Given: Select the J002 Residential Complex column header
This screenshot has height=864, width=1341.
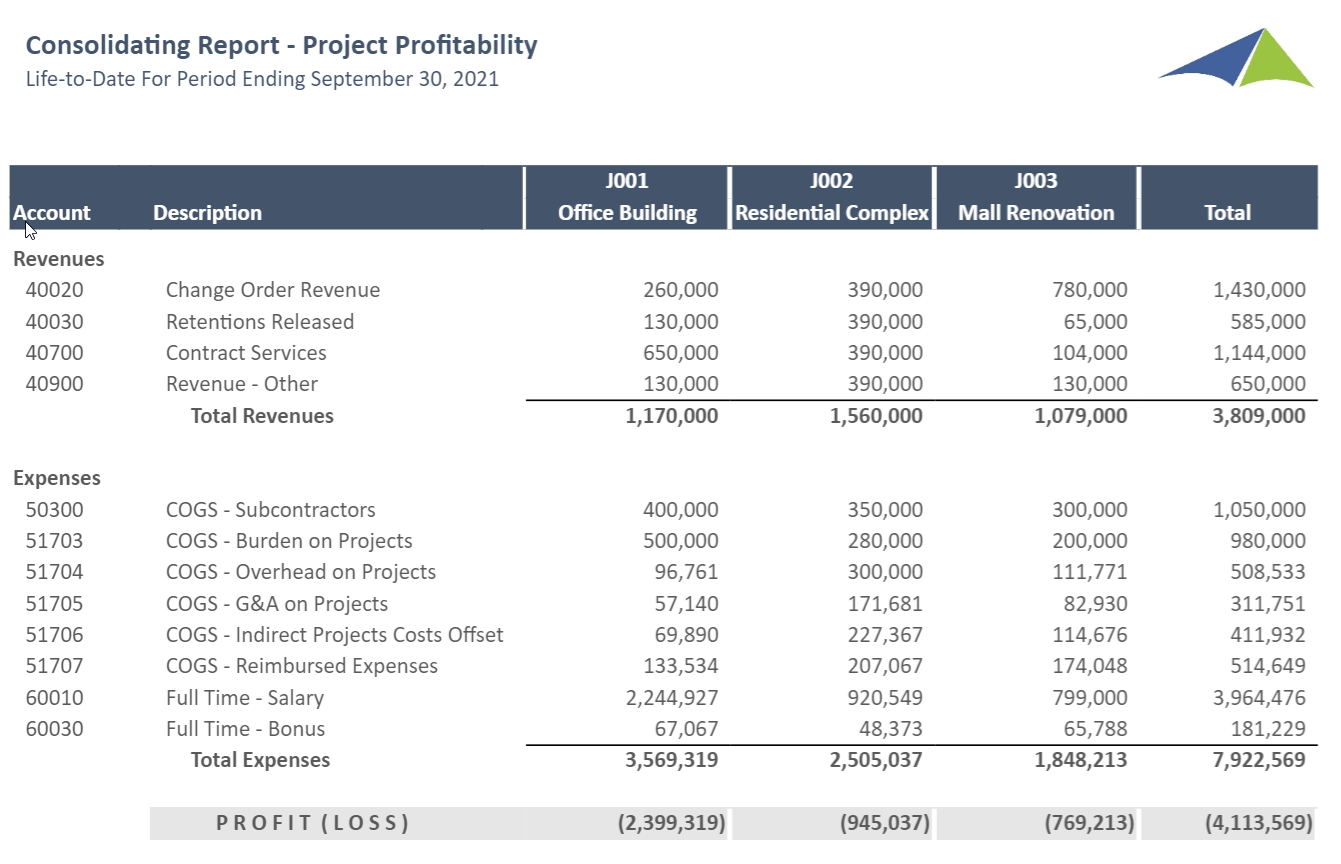Looking at the screenshot, I should tap(832, 197).
